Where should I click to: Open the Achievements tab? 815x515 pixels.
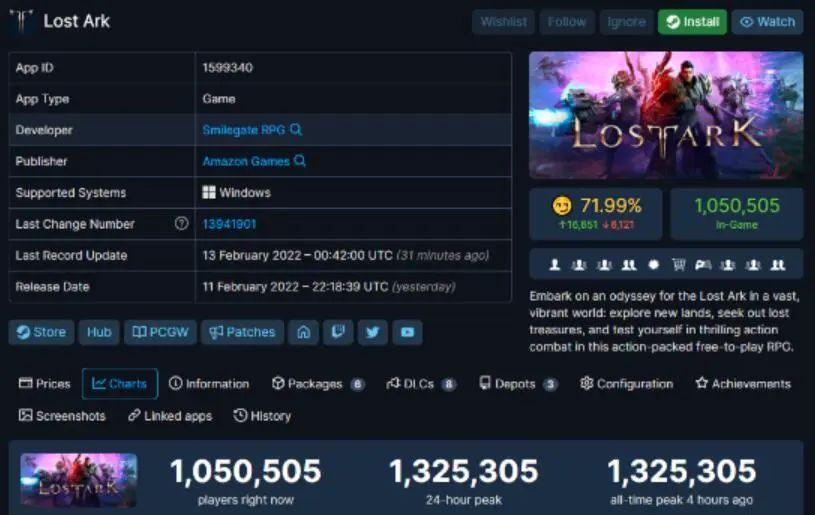743,384
